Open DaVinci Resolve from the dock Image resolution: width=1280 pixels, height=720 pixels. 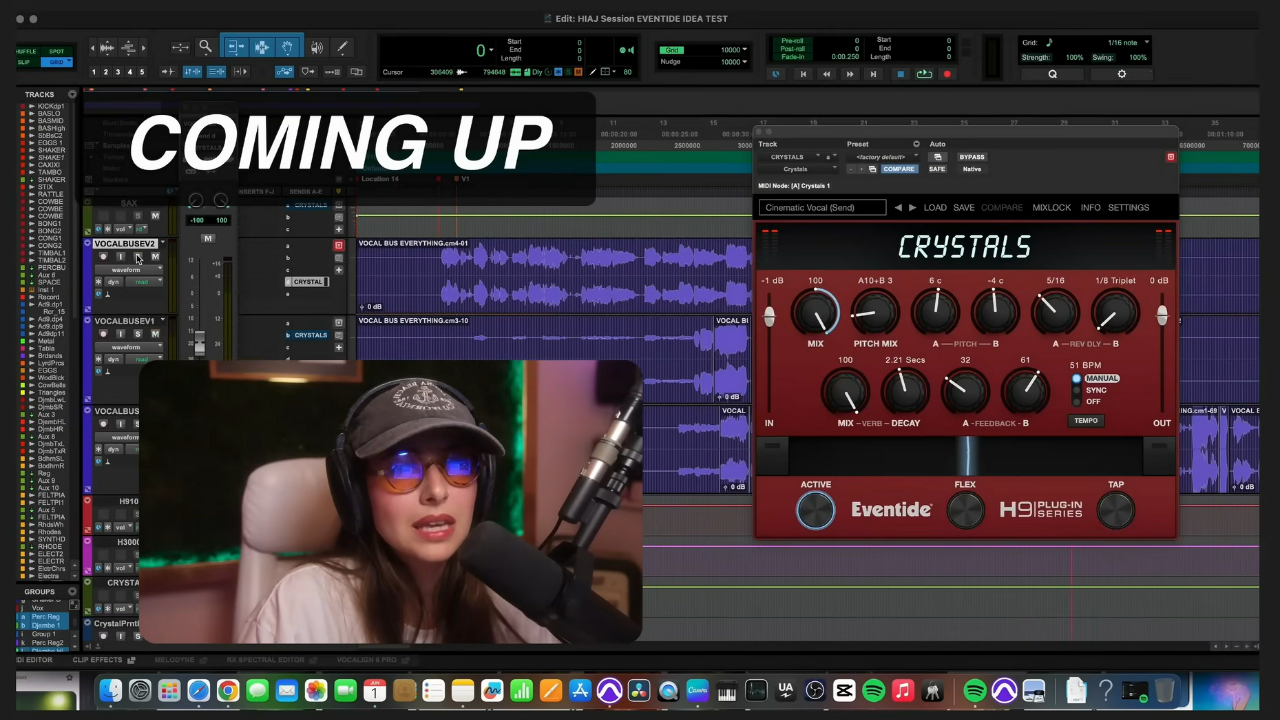pyautogui.click(x=638, y=691)
